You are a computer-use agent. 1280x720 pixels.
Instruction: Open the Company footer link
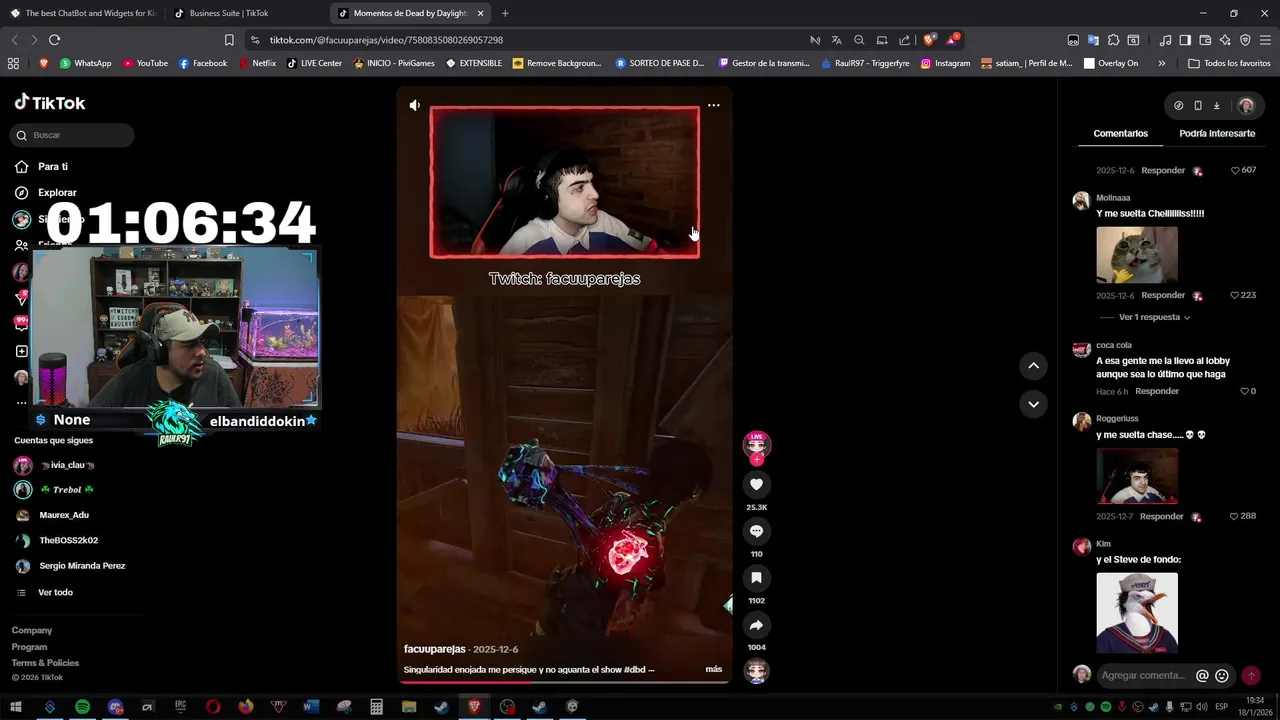tap(32, 630)
